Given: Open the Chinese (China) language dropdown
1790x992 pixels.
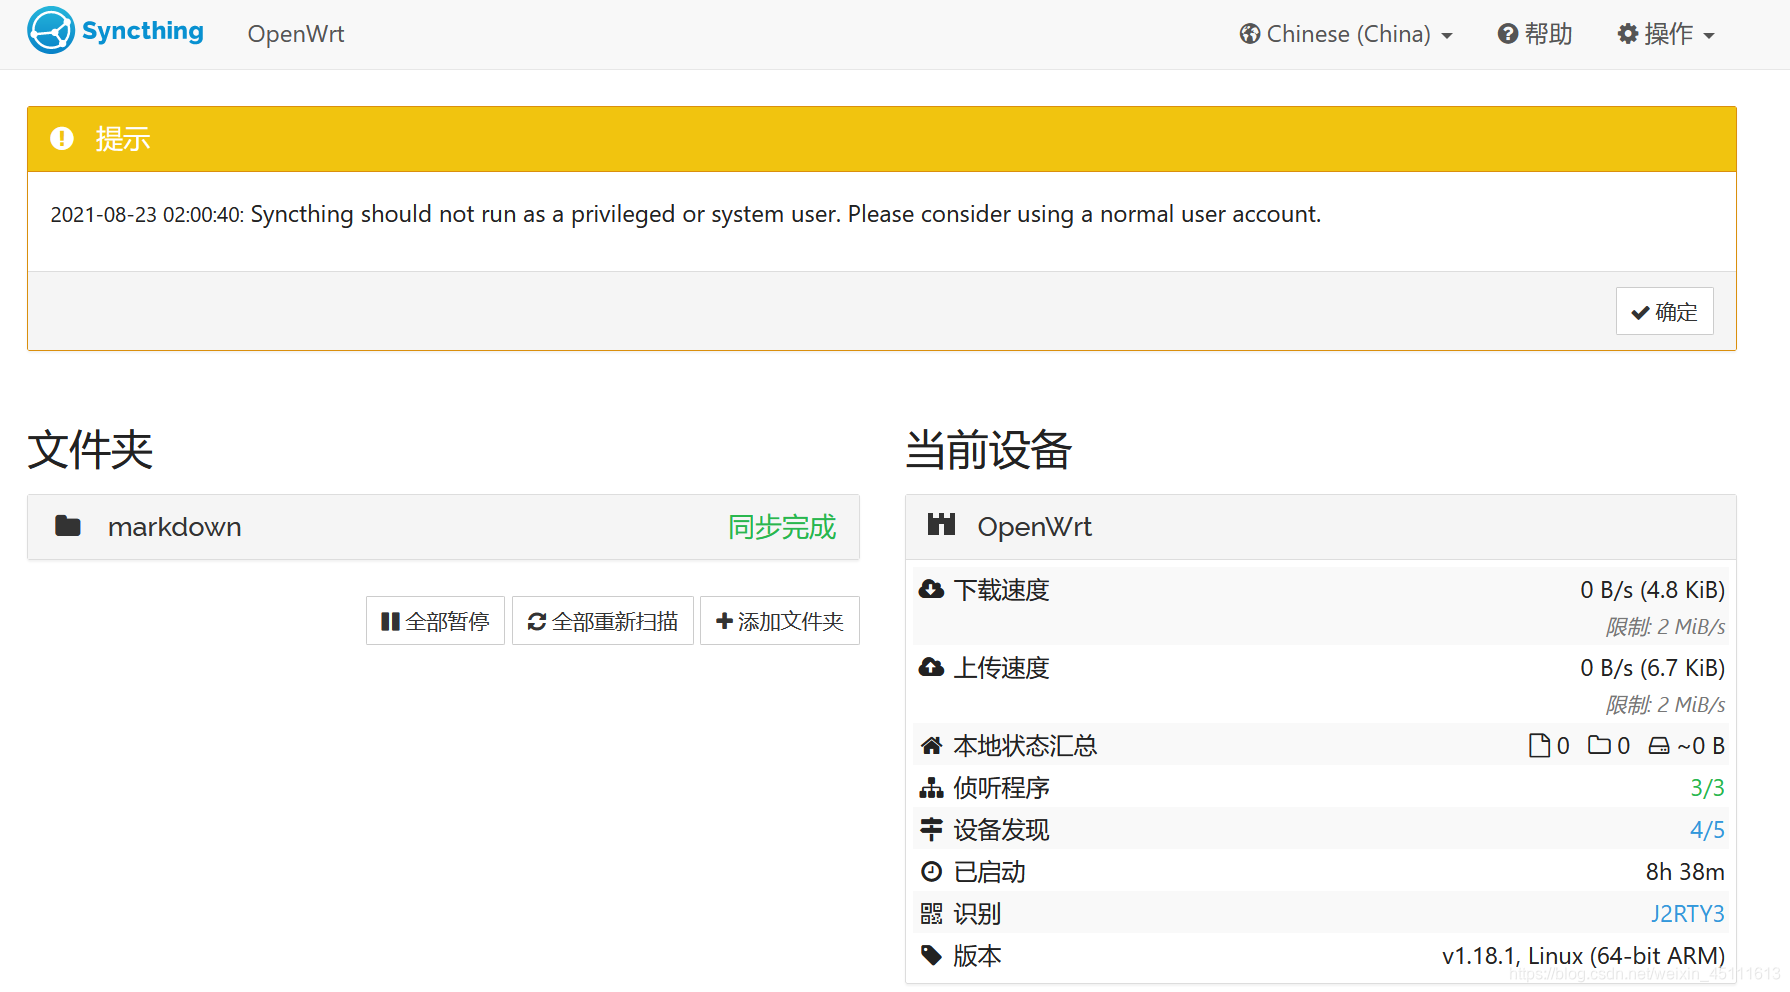Looking at the screenshot, I should point(1346,34).
